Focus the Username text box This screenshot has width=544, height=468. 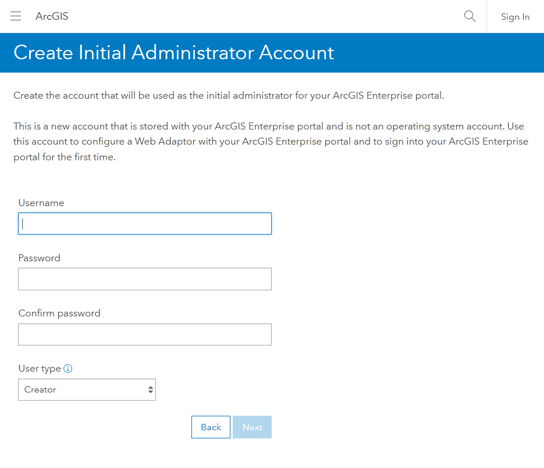pos(145,223)
